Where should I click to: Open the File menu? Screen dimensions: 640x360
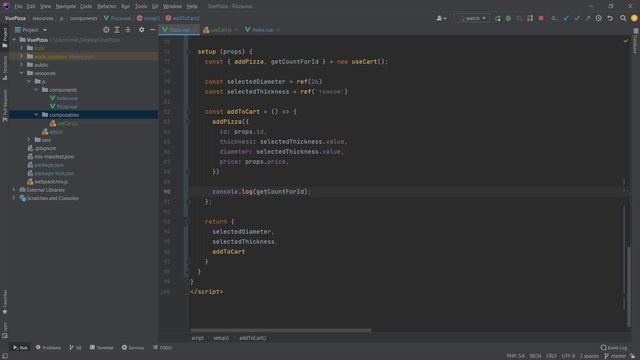pos(18,7)
